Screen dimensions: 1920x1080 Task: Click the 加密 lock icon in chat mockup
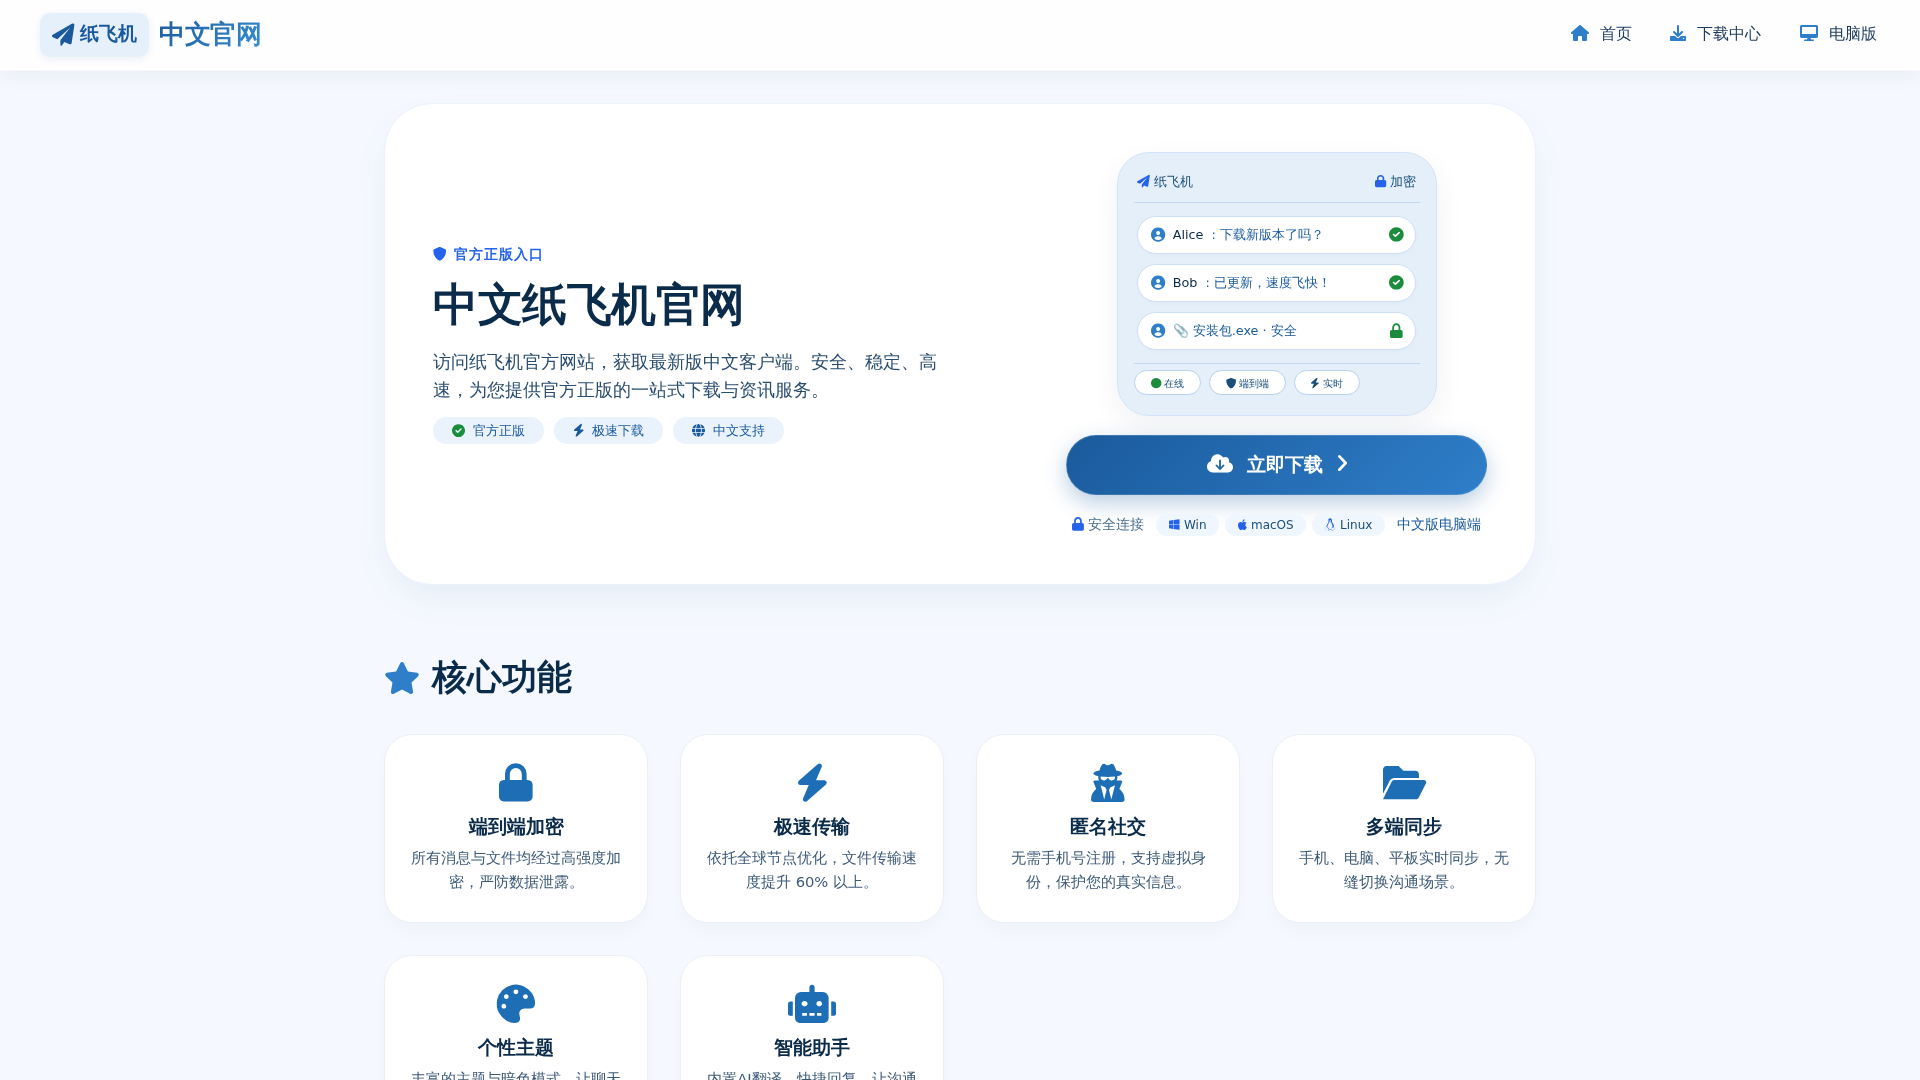pos(1380,182)
